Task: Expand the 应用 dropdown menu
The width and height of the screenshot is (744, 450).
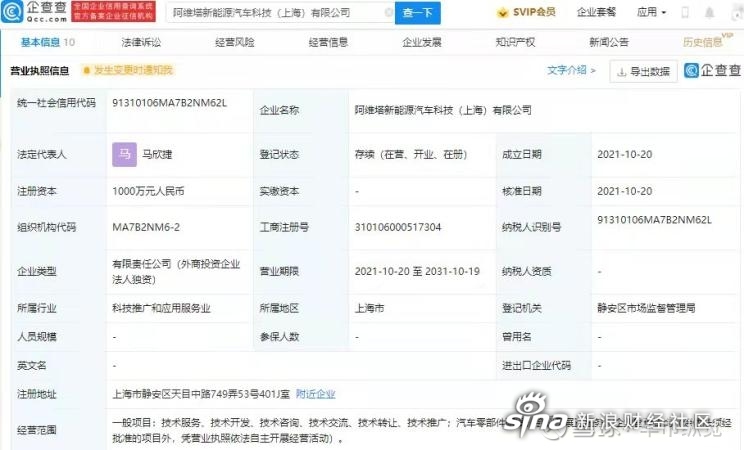Action: point(651,12)
